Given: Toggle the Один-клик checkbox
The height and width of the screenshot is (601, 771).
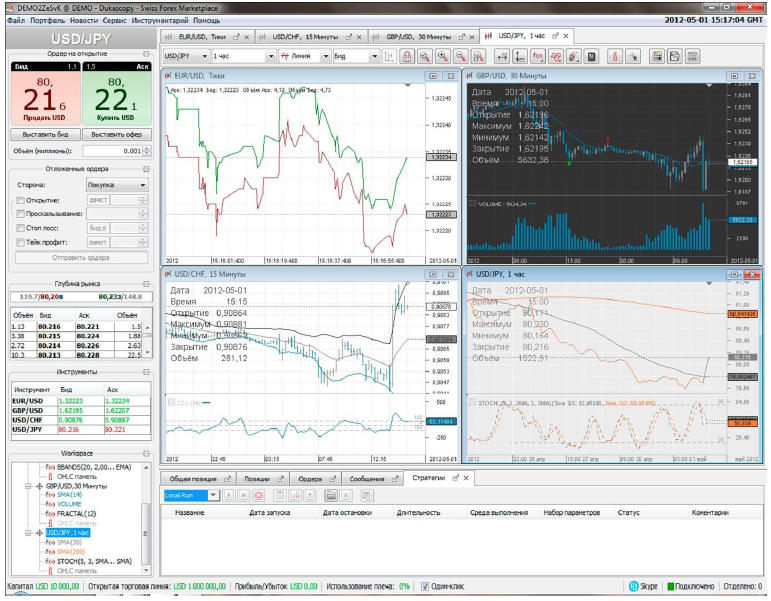Looking at the screenshot, I should [425, 586].
